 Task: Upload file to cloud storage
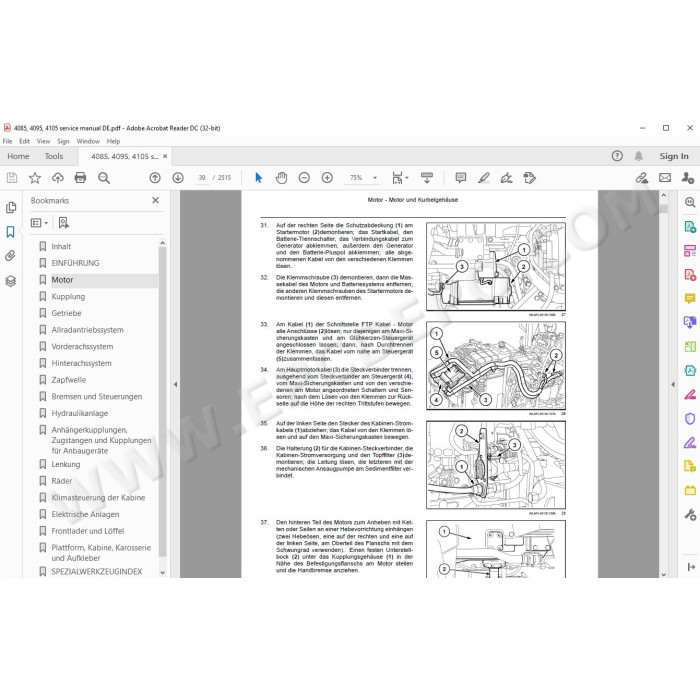point(58,178)
